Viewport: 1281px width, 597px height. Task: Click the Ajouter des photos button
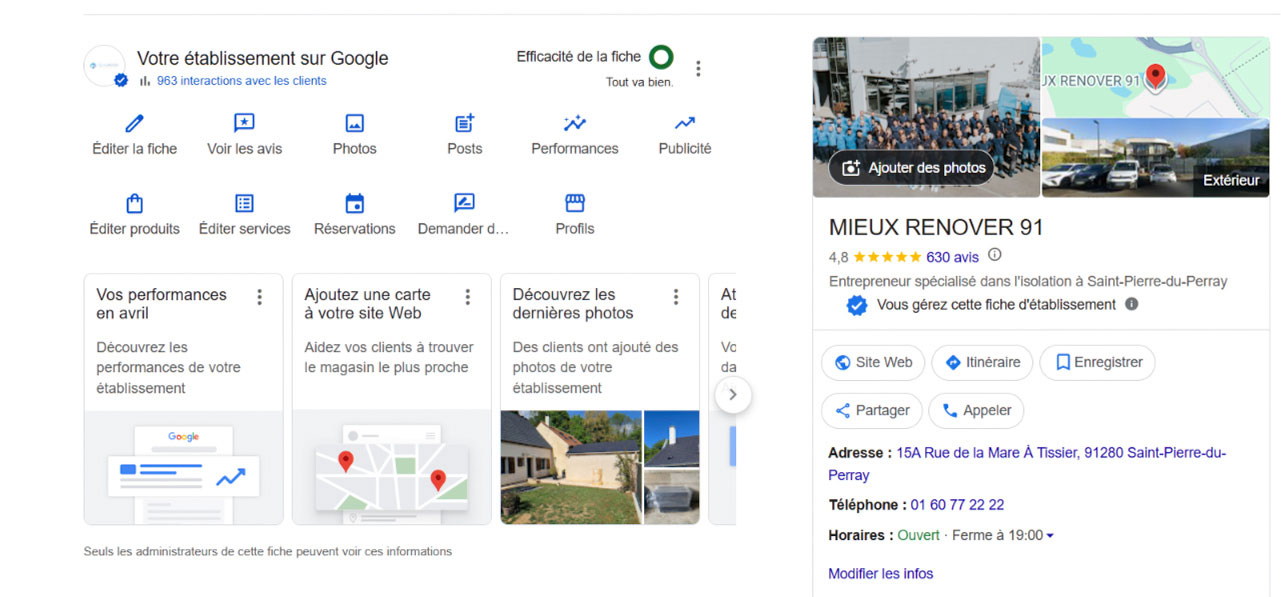pos(912,168)
